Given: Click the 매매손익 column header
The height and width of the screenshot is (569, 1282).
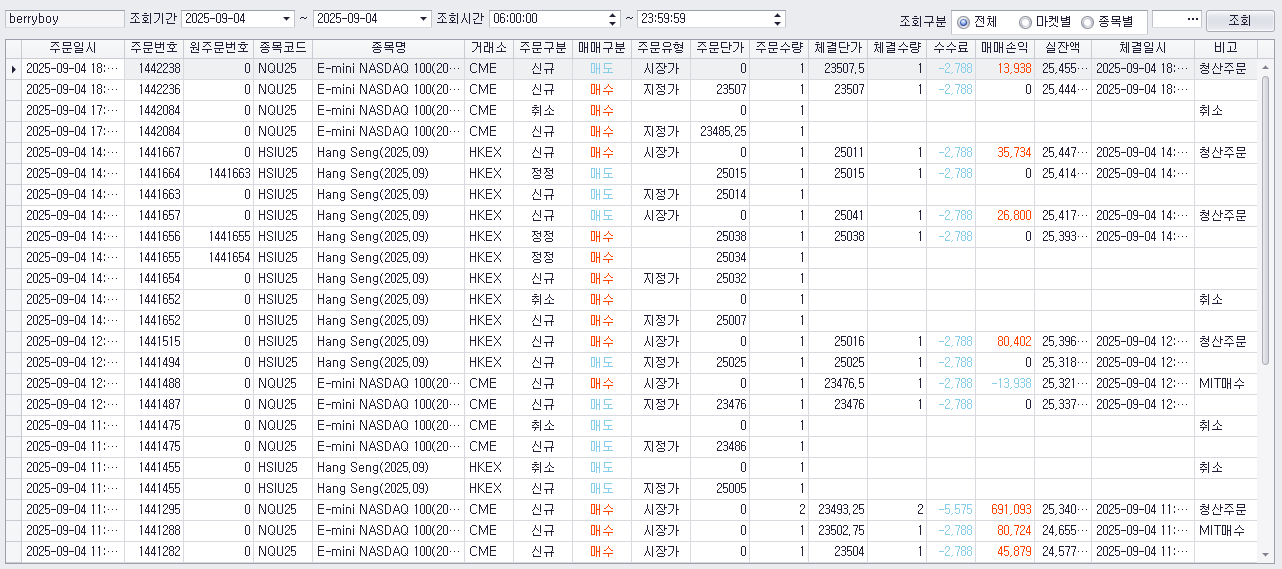Looking at the screenshot, I should click(1005, 48).
